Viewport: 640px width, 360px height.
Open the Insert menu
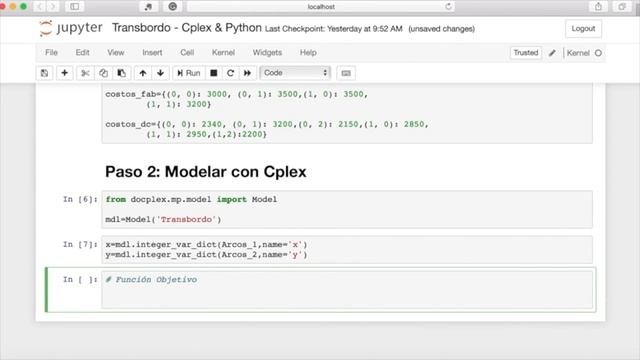point(152,53)
